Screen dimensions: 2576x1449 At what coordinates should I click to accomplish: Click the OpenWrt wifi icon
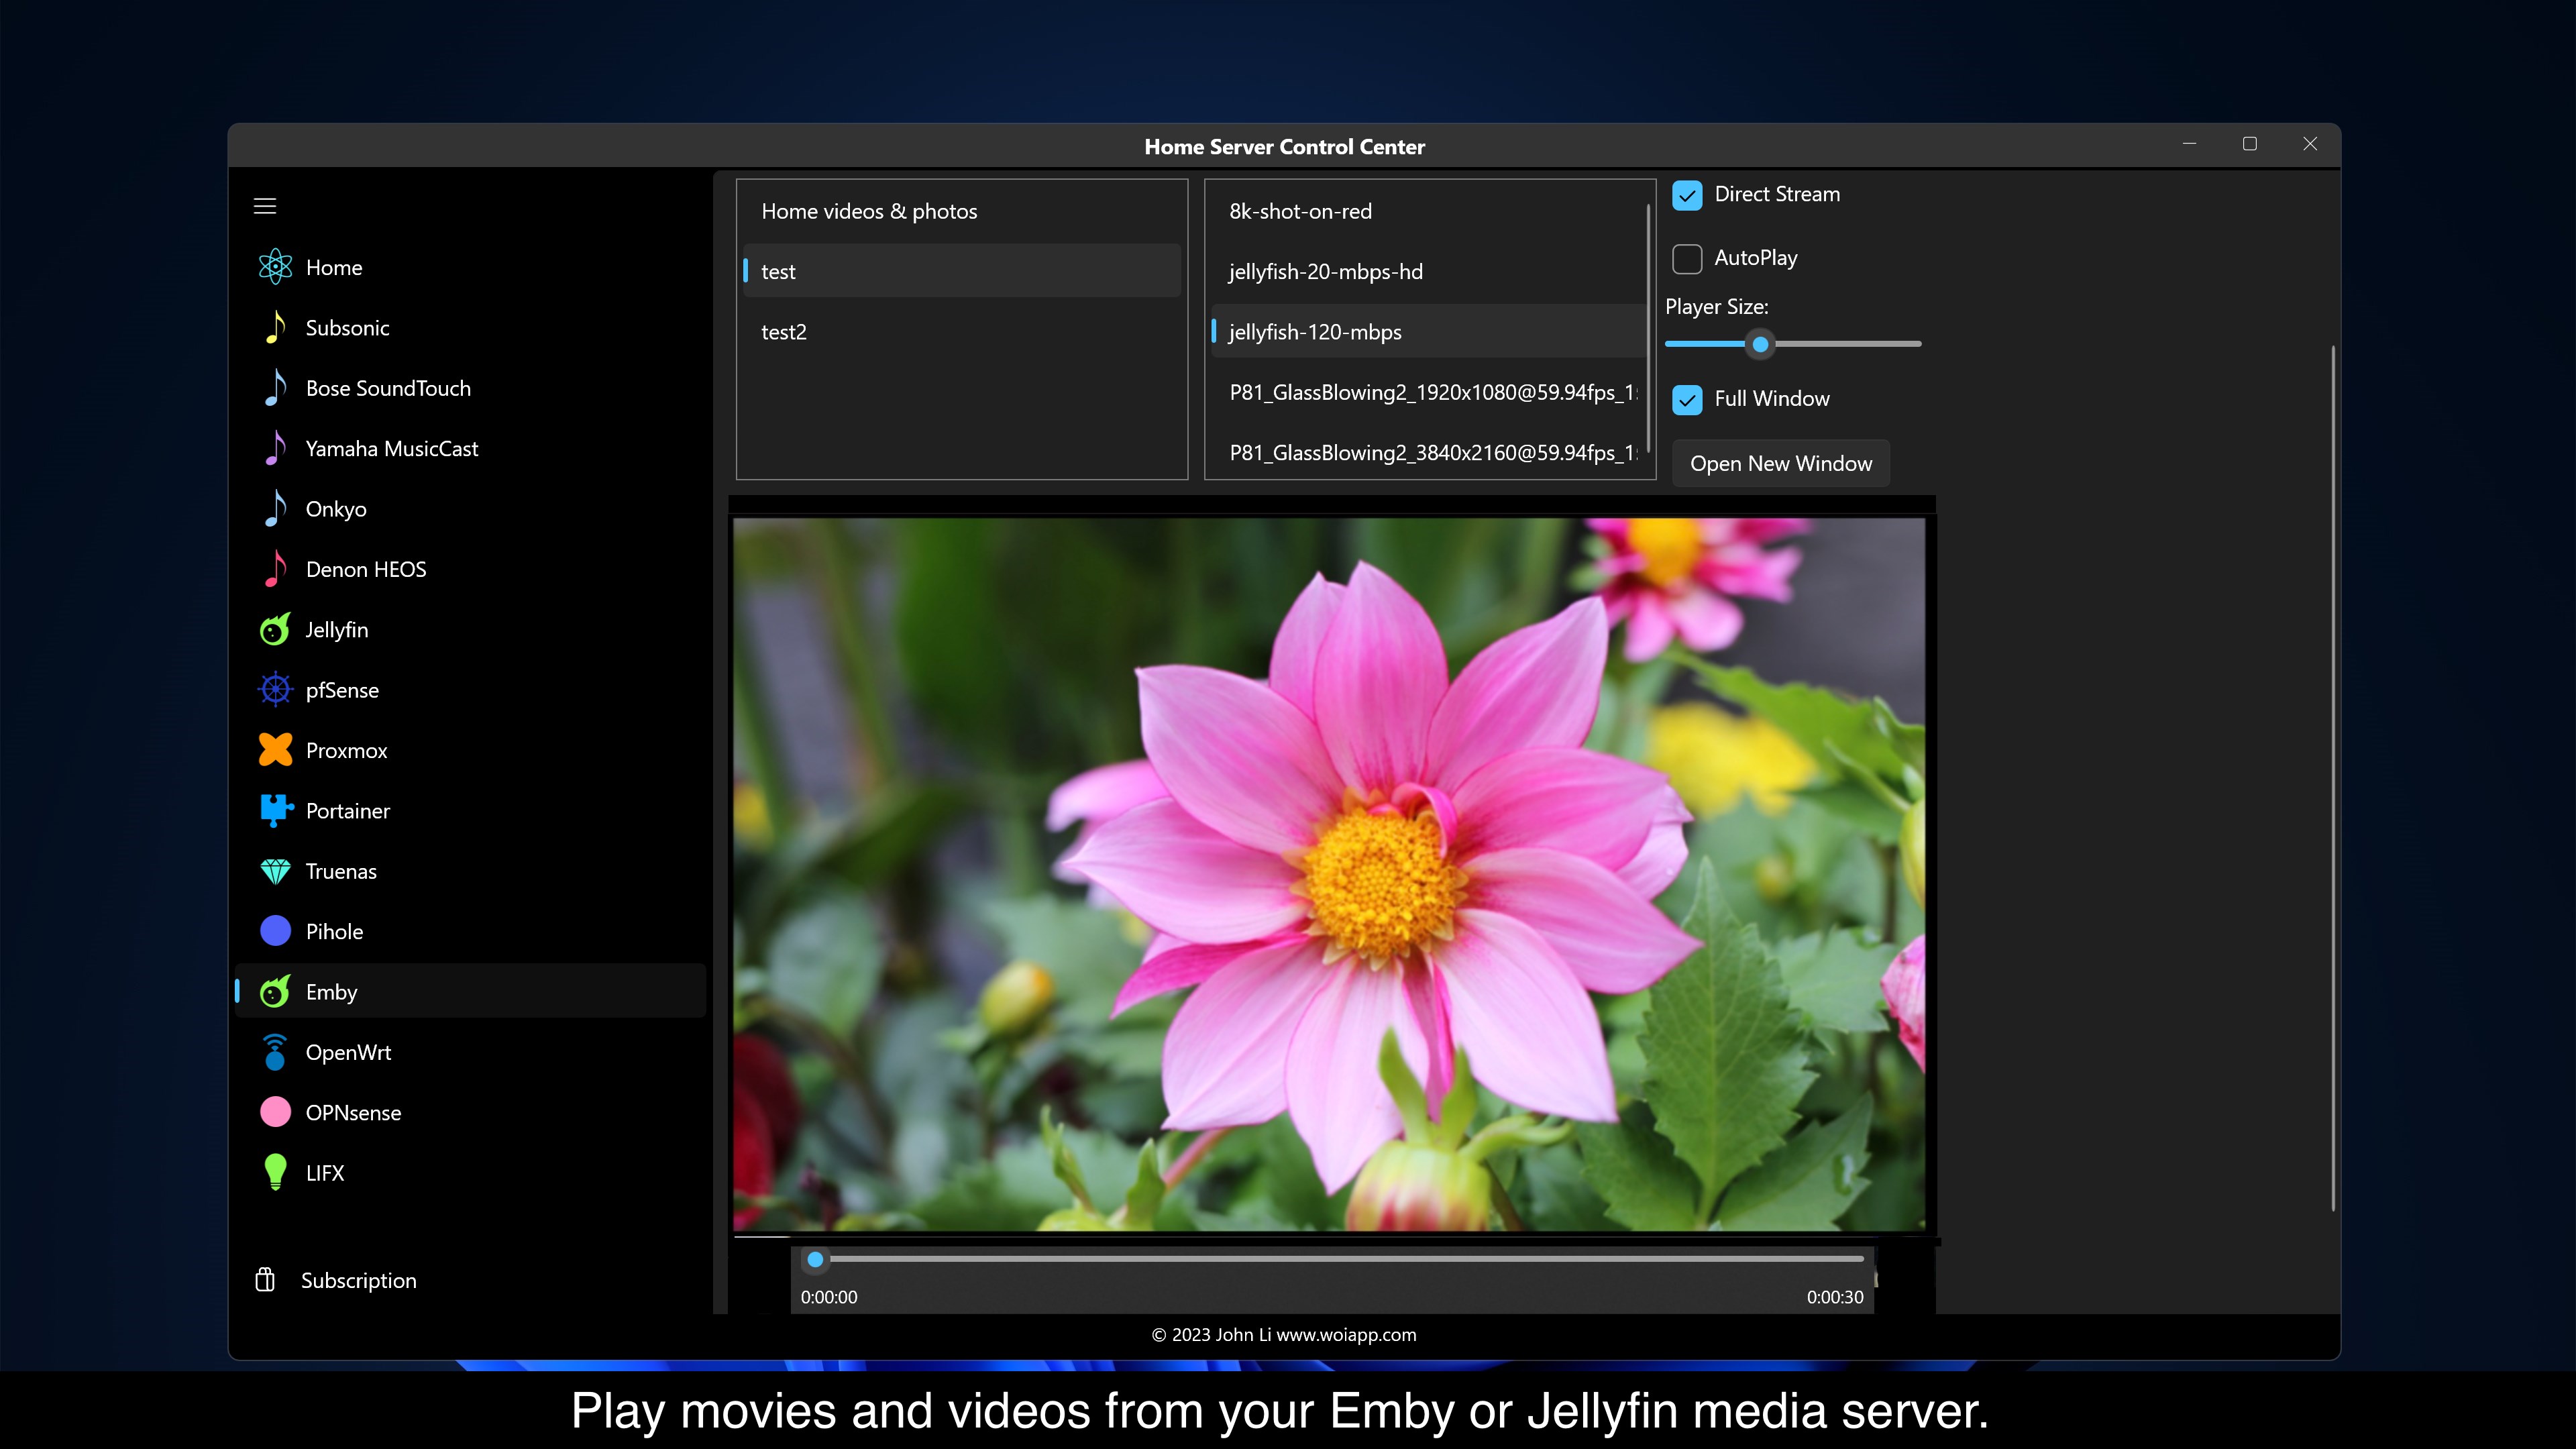pos(275,1052)
